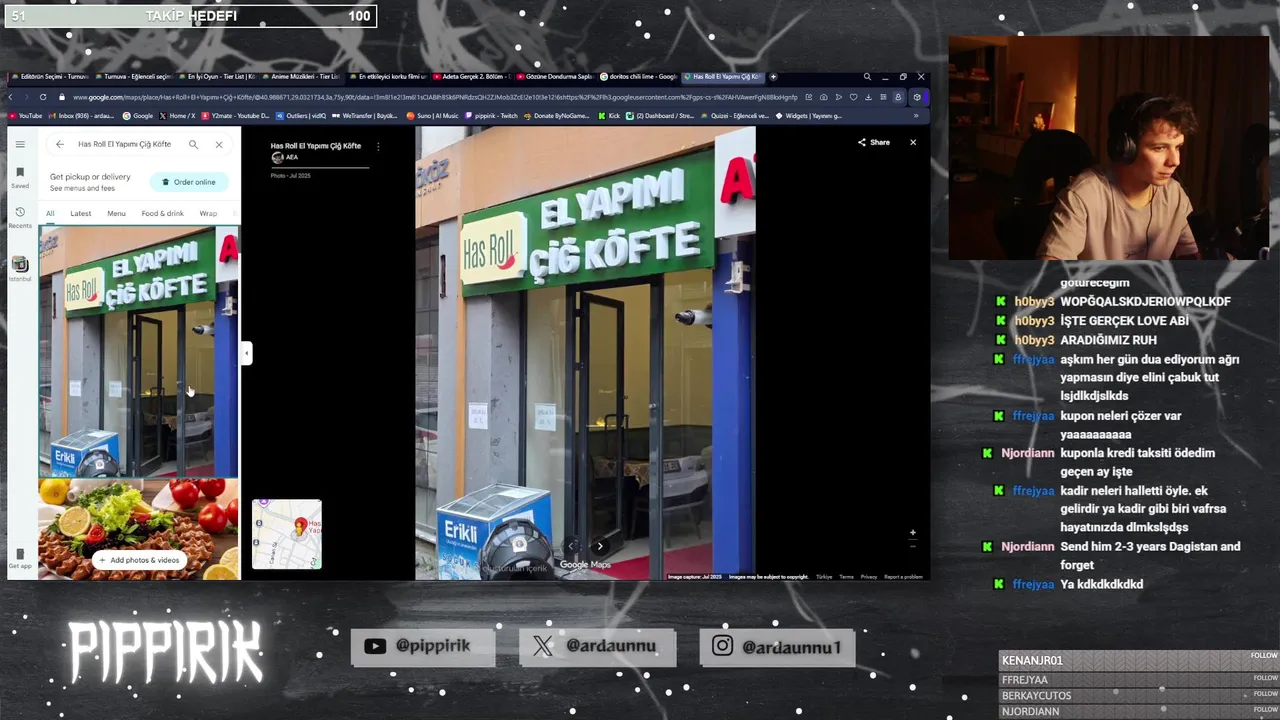Open the Home / X bookmark
The width and height of the screenshot is (1280, 720).
176,116
